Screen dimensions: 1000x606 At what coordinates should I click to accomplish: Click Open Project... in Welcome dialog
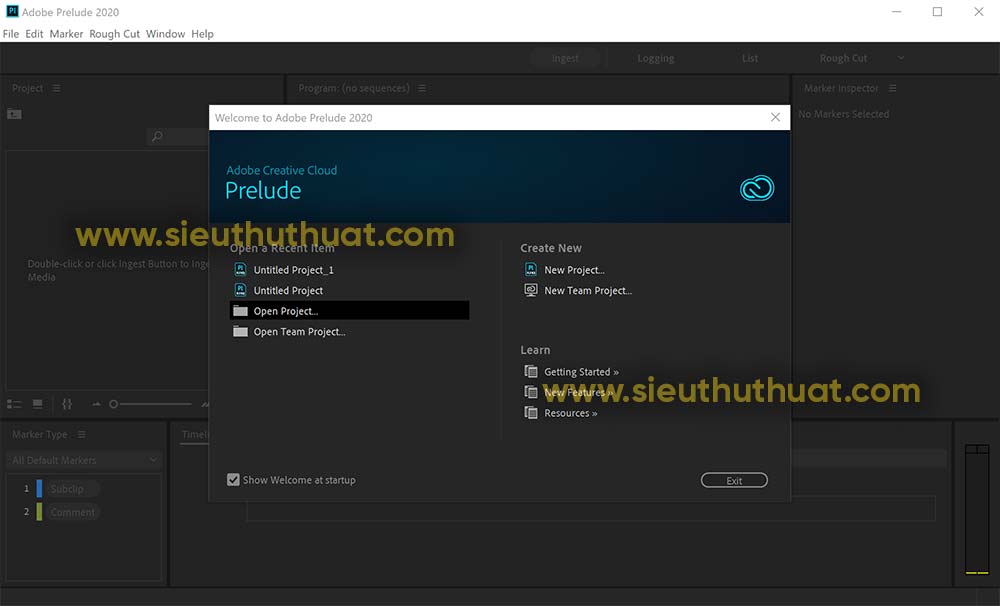[349, 311]
